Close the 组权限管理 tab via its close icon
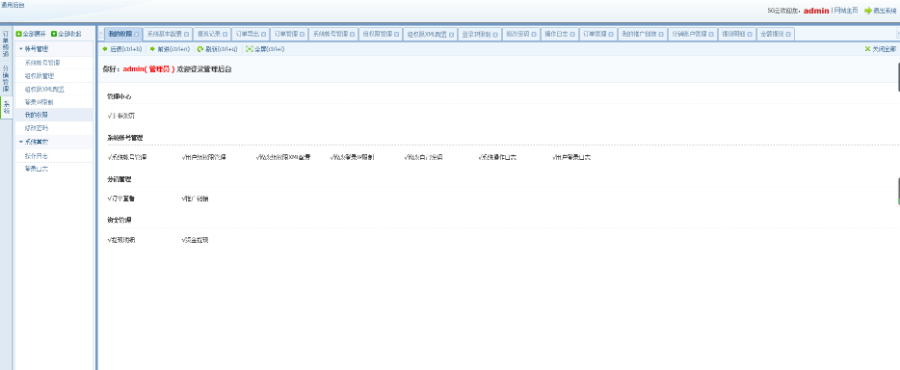Image resolution: width=900 pixels, height=370 pixels. pyautogui.click(x=397, y=34)
